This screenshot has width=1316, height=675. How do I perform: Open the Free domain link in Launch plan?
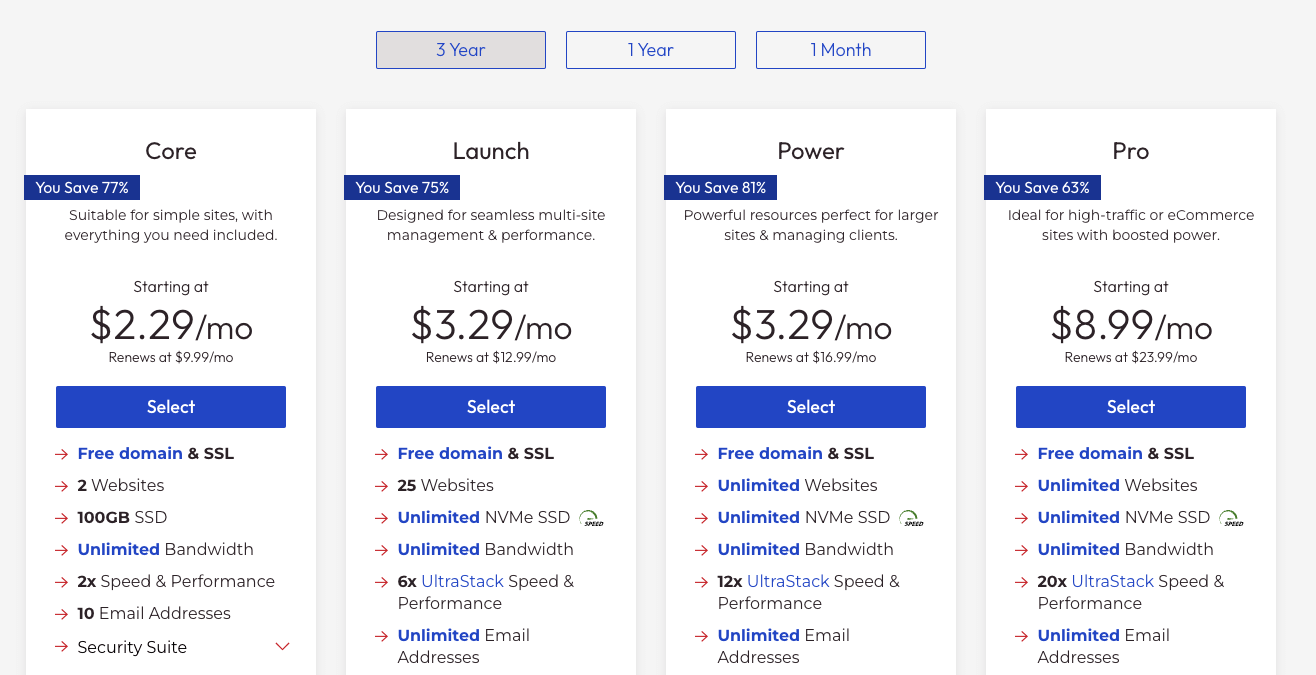450,453
